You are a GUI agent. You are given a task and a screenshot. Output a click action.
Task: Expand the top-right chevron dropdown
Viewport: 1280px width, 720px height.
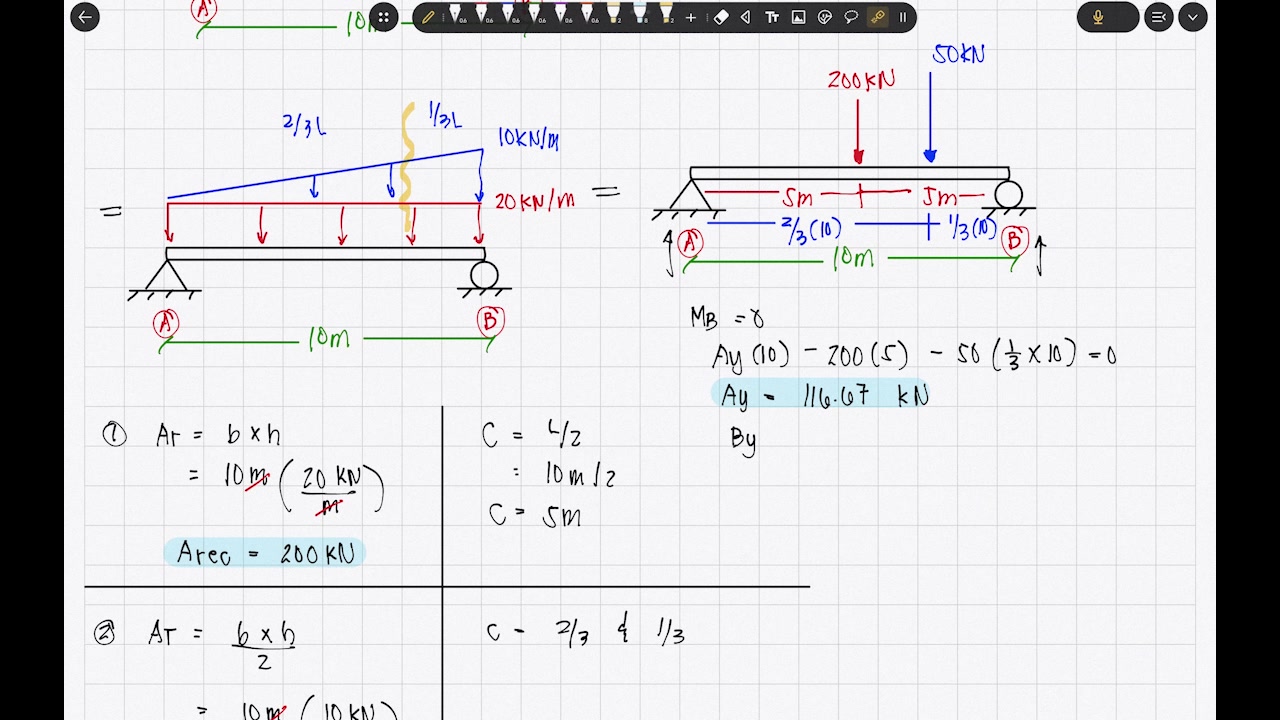(x=1193, y=17)
